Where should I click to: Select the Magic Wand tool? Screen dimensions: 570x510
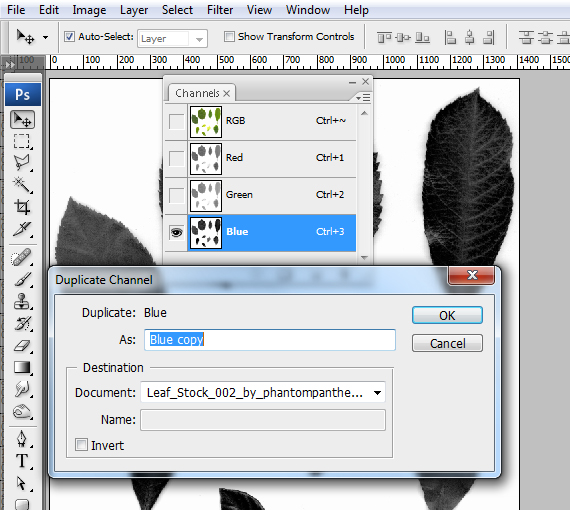(x=22, y=185)
